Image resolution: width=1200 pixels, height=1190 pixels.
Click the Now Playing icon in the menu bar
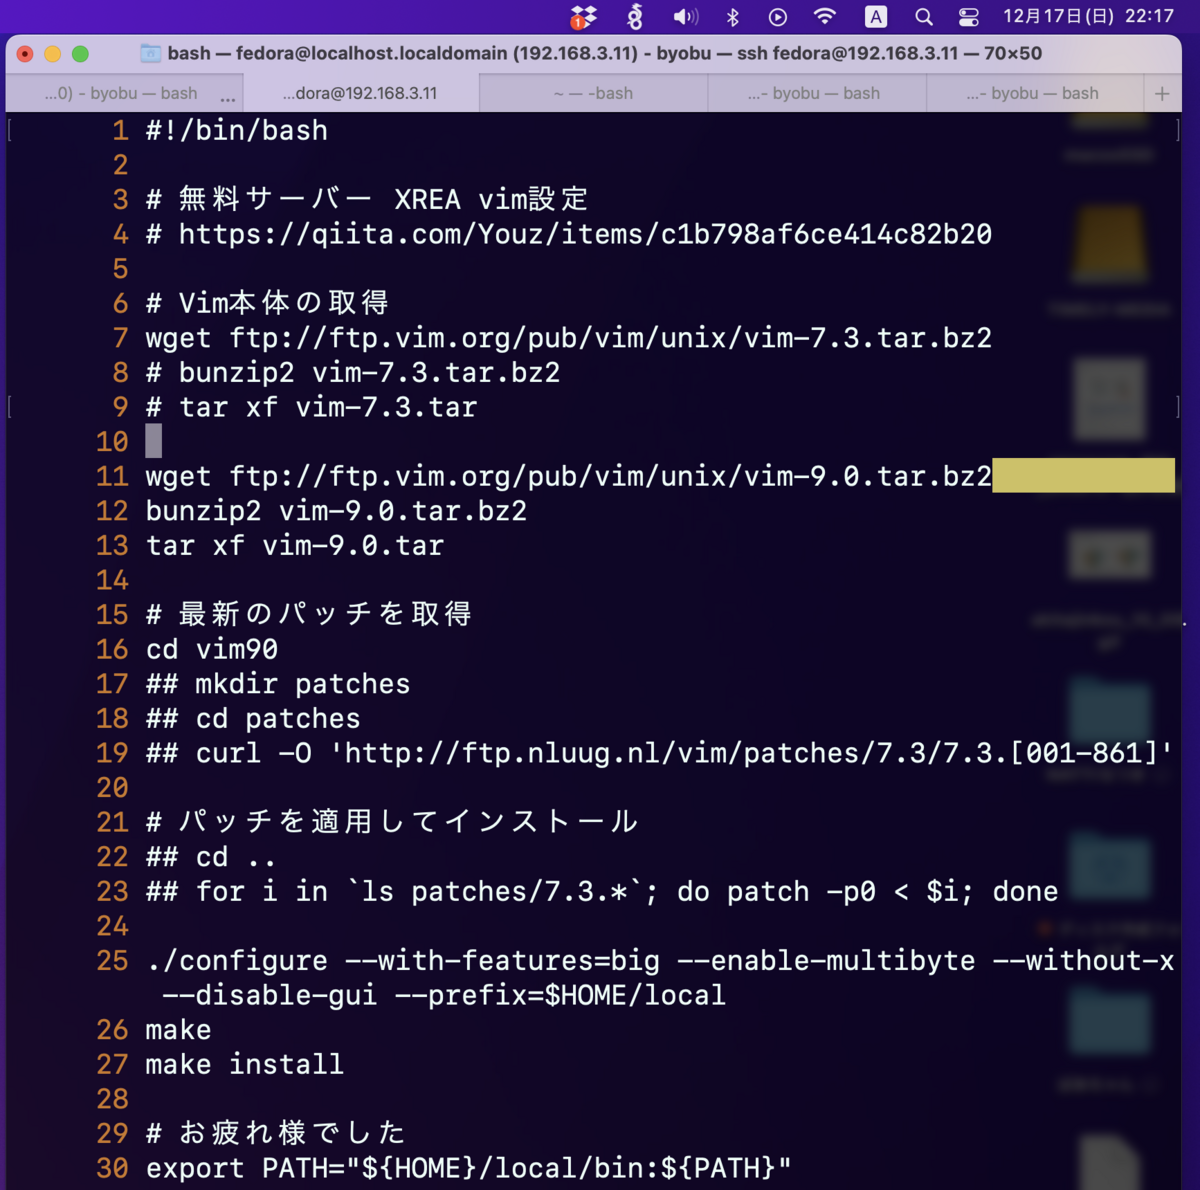point(779,17)
